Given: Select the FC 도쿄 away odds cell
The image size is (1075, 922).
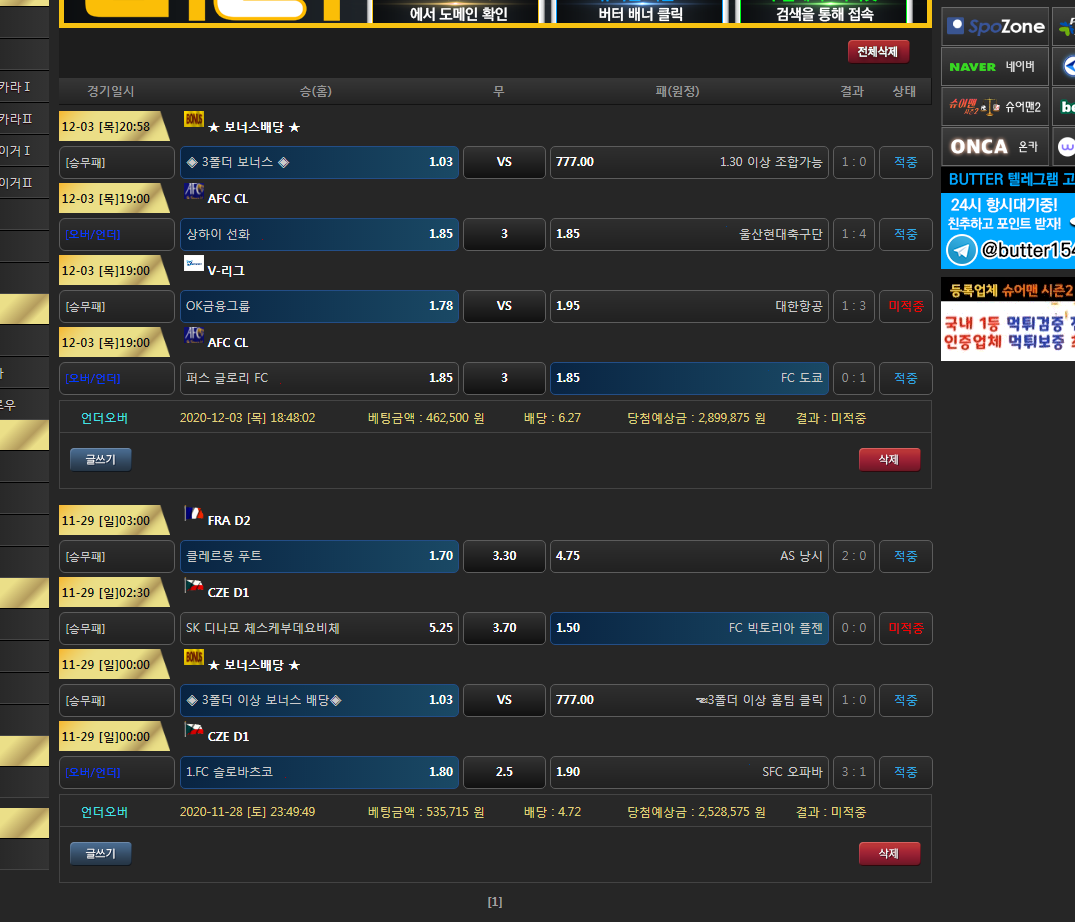Looking at the screenshot, I should point(689,378).
